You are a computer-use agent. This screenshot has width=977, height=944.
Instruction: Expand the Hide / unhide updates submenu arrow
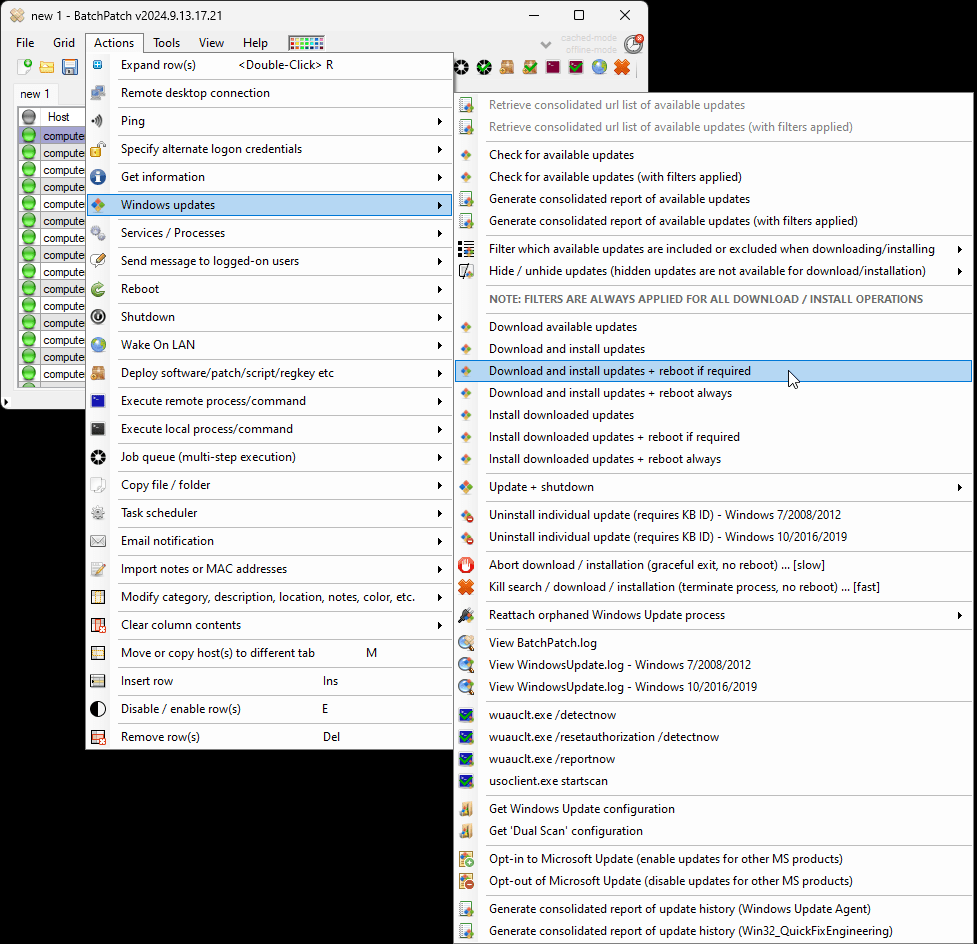960,272
